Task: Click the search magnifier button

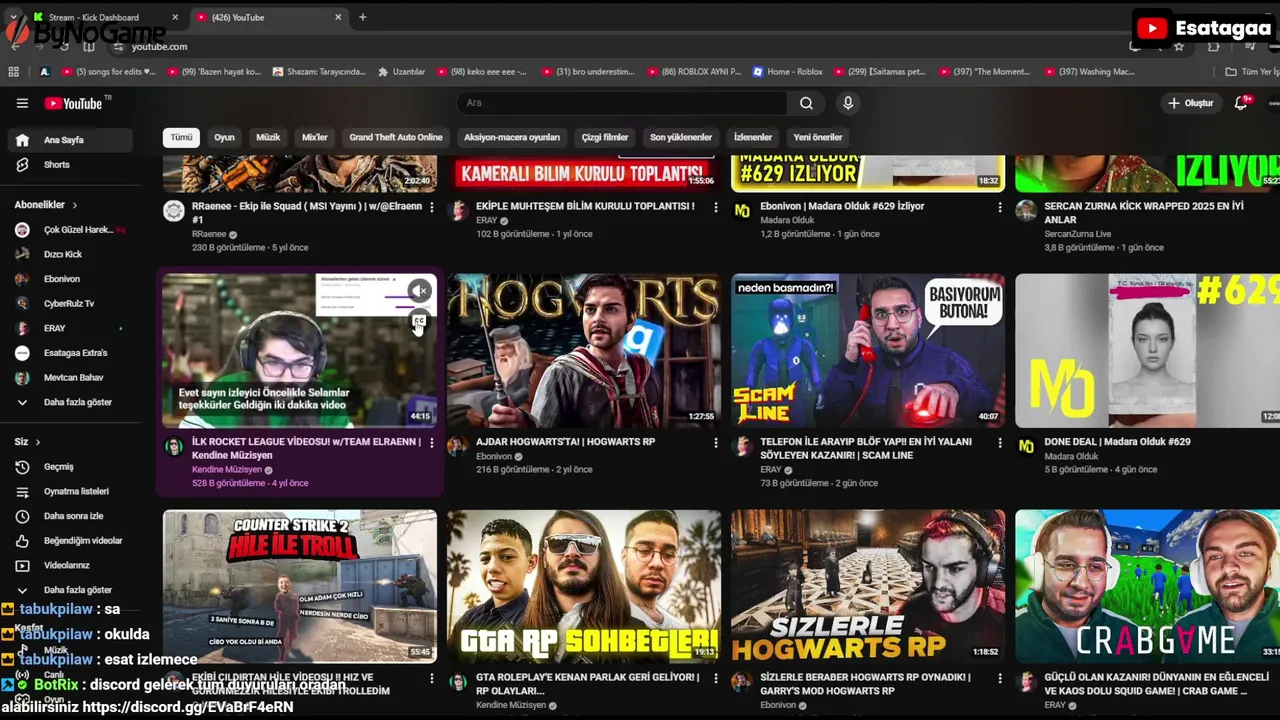Action: [x=806, y=103]
